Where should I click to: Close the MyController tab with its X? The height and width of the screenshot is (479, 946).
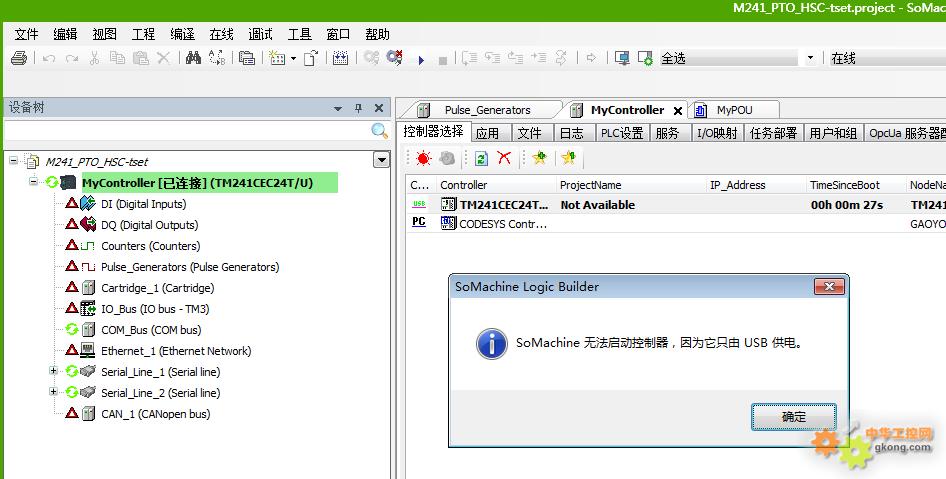[x=678, y=110]
